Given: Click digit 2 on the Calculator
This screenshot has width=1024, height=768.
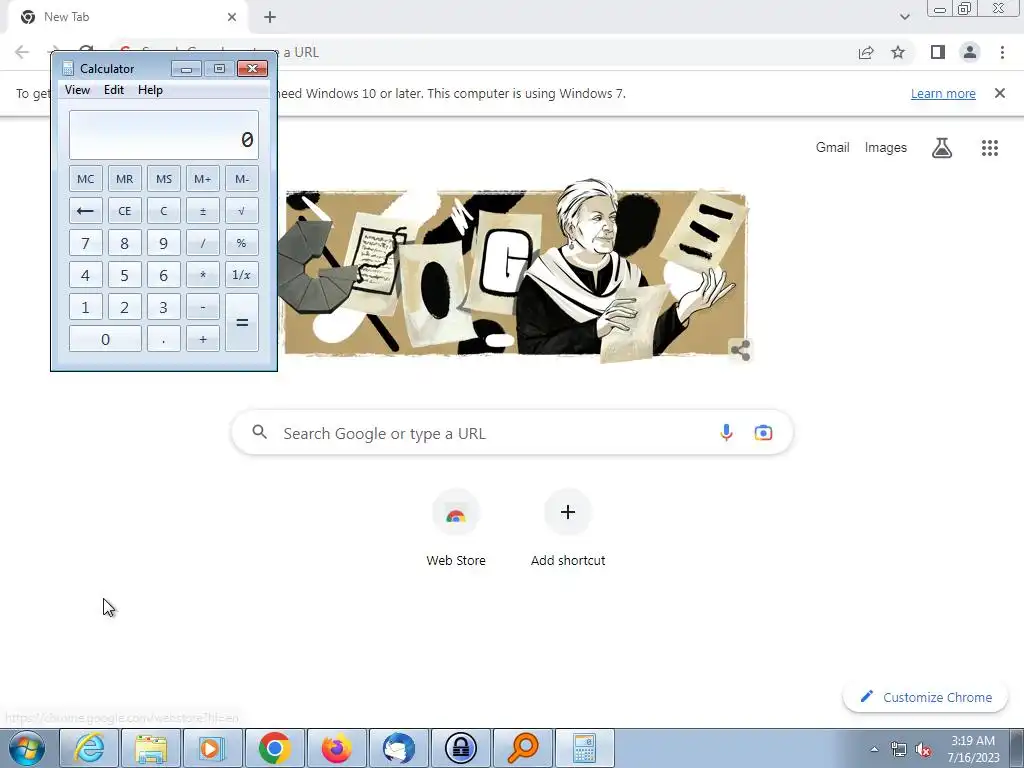Looking at the screenshot, I should tap(125, 307).
